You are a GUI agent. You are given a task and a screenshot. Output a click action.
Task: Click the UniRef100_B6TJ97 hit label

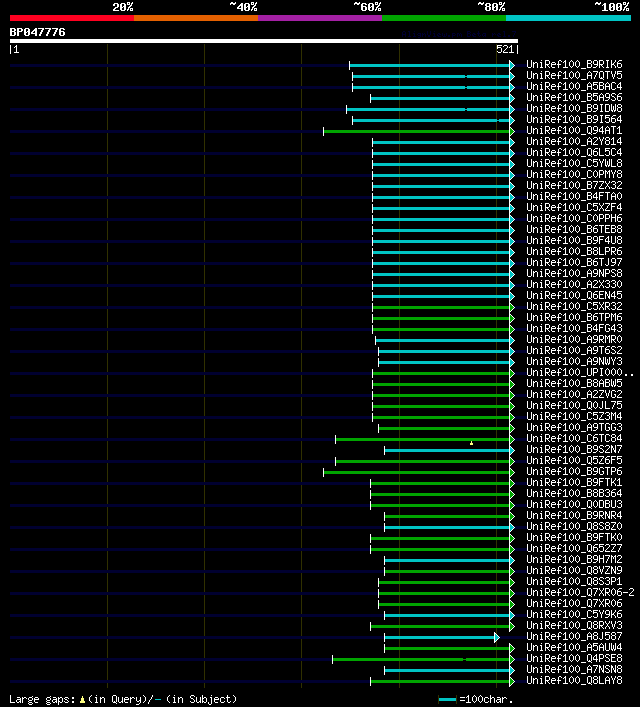point(574,262)
